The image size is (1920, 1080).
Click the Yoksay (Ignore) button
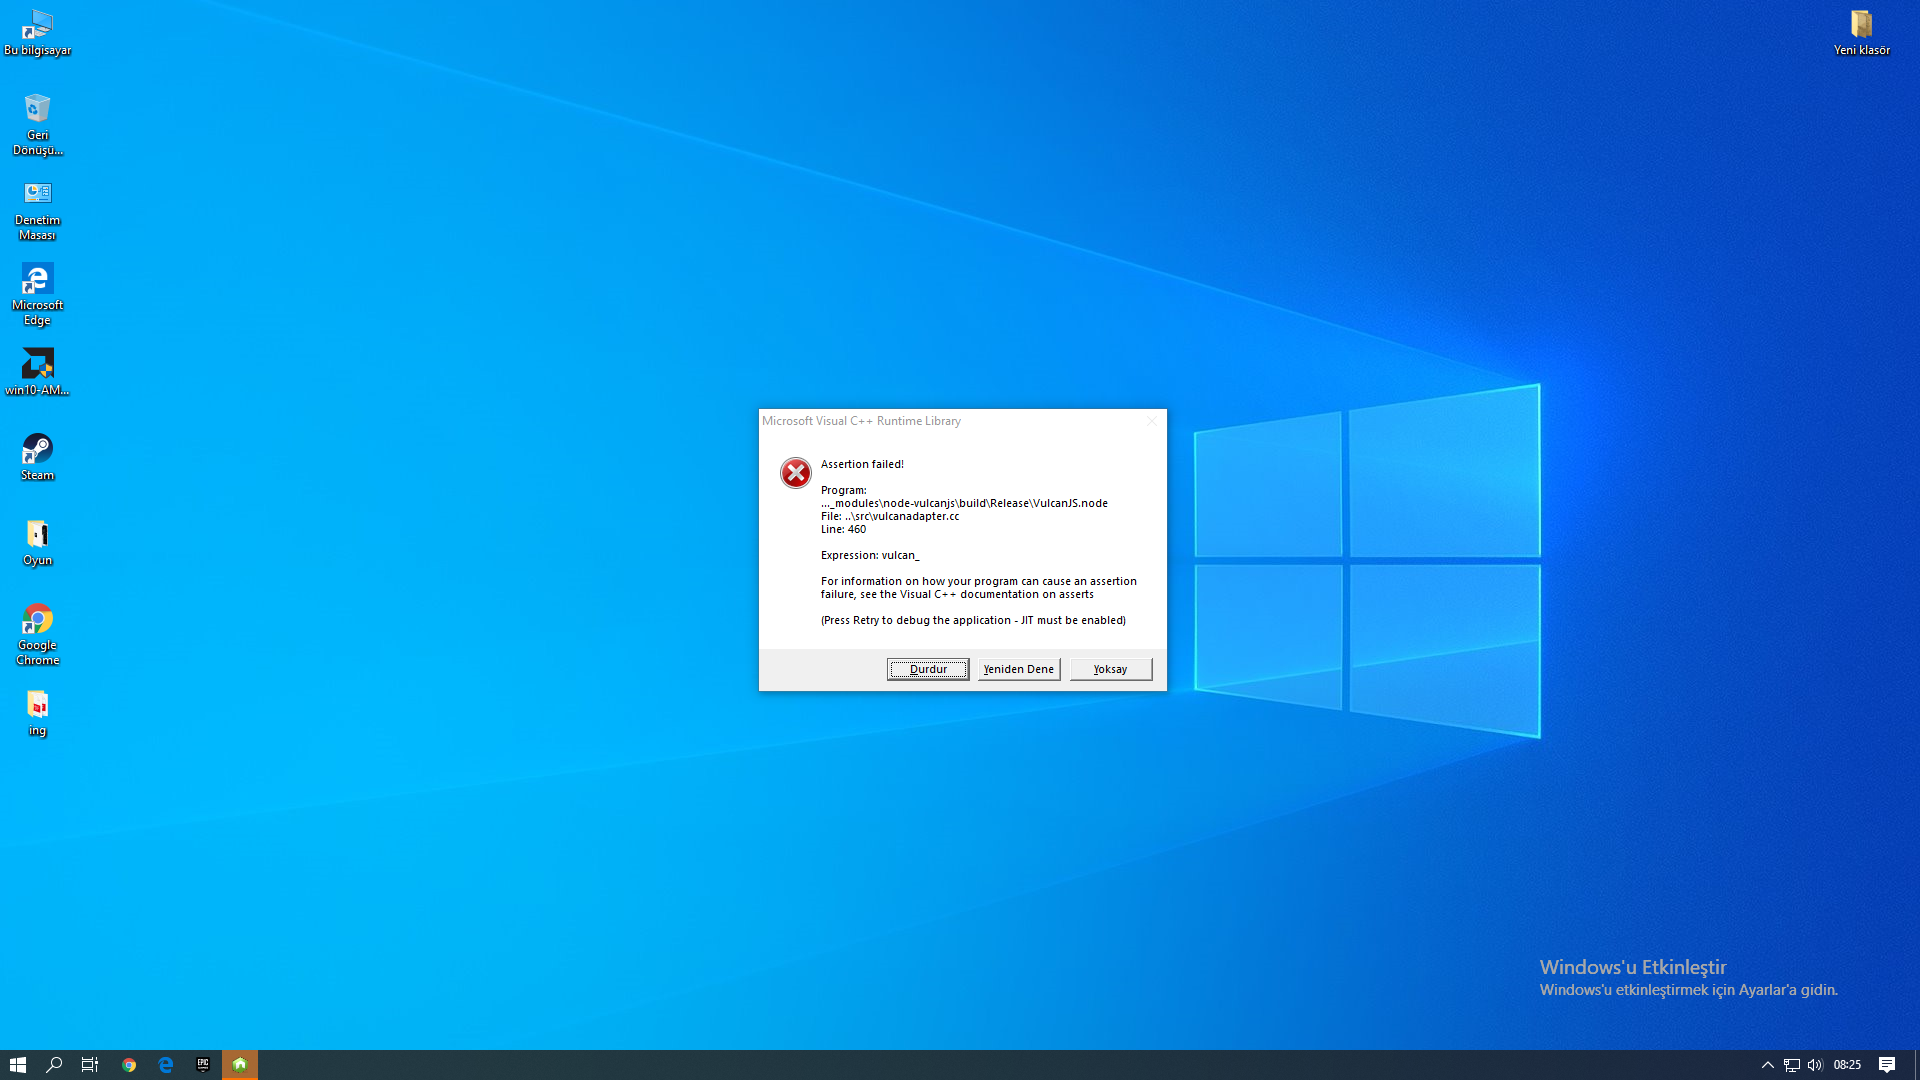(x=1110, y=669)
